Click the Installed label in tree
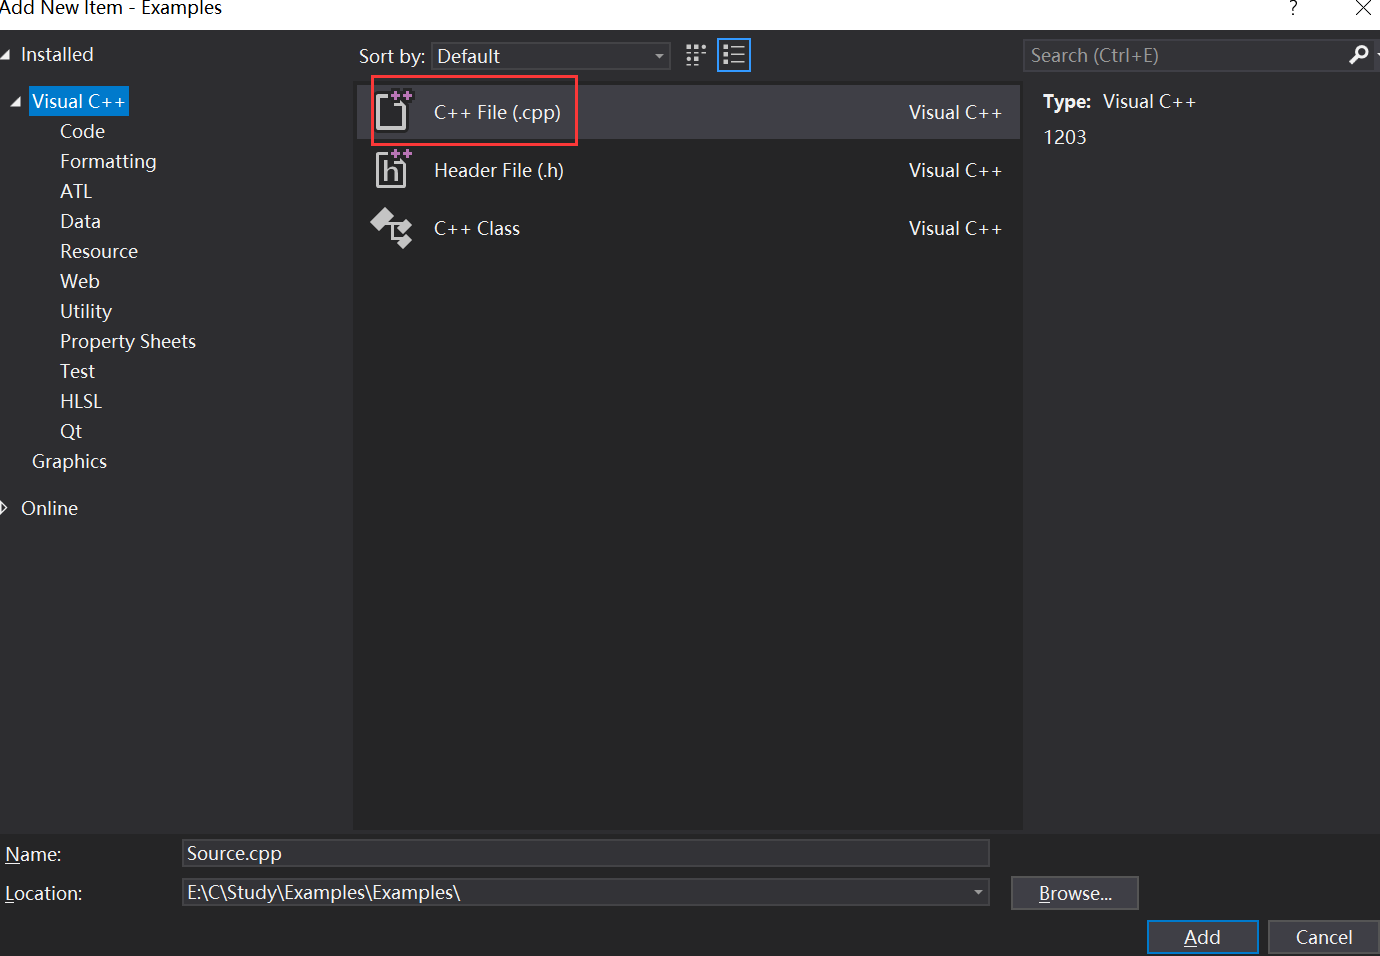1380x956 pixels. point(57,55)
